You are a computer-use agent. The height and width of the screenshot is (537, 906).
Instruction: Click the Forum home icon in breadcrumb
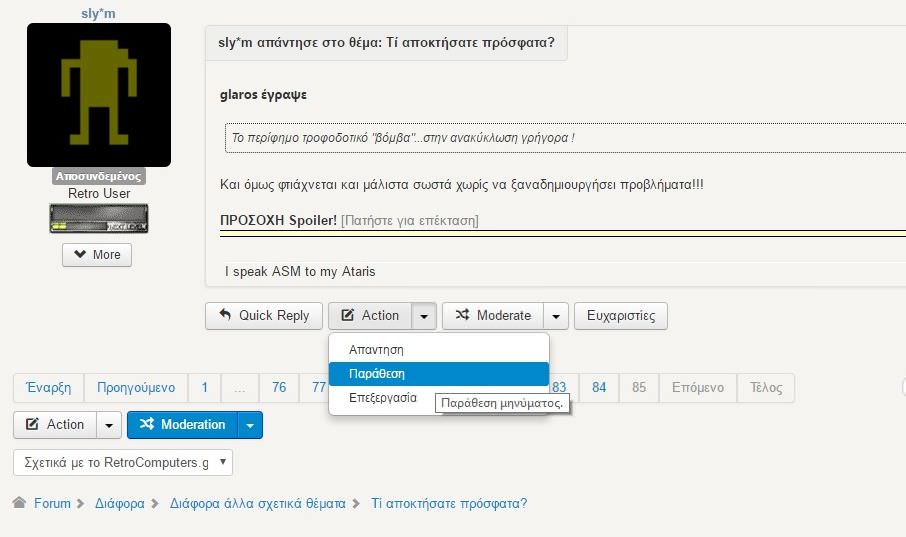point(19,503)
